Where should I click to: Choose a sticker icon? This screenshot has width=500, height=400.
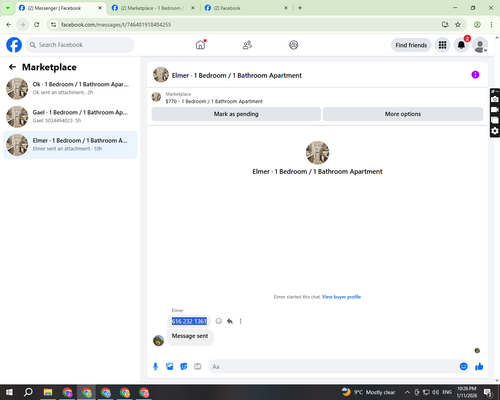tap(184, 367)
